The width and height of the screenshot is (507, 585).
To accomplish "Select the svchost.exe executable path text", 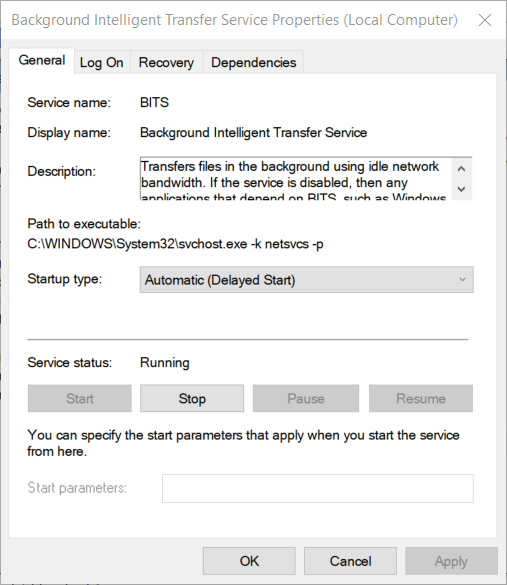I will (x=175, y=244).
